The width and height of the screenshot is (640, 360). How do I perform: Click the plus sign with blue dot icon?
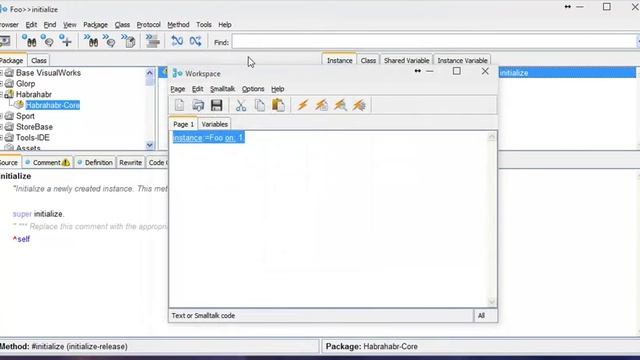click(65, 41)
